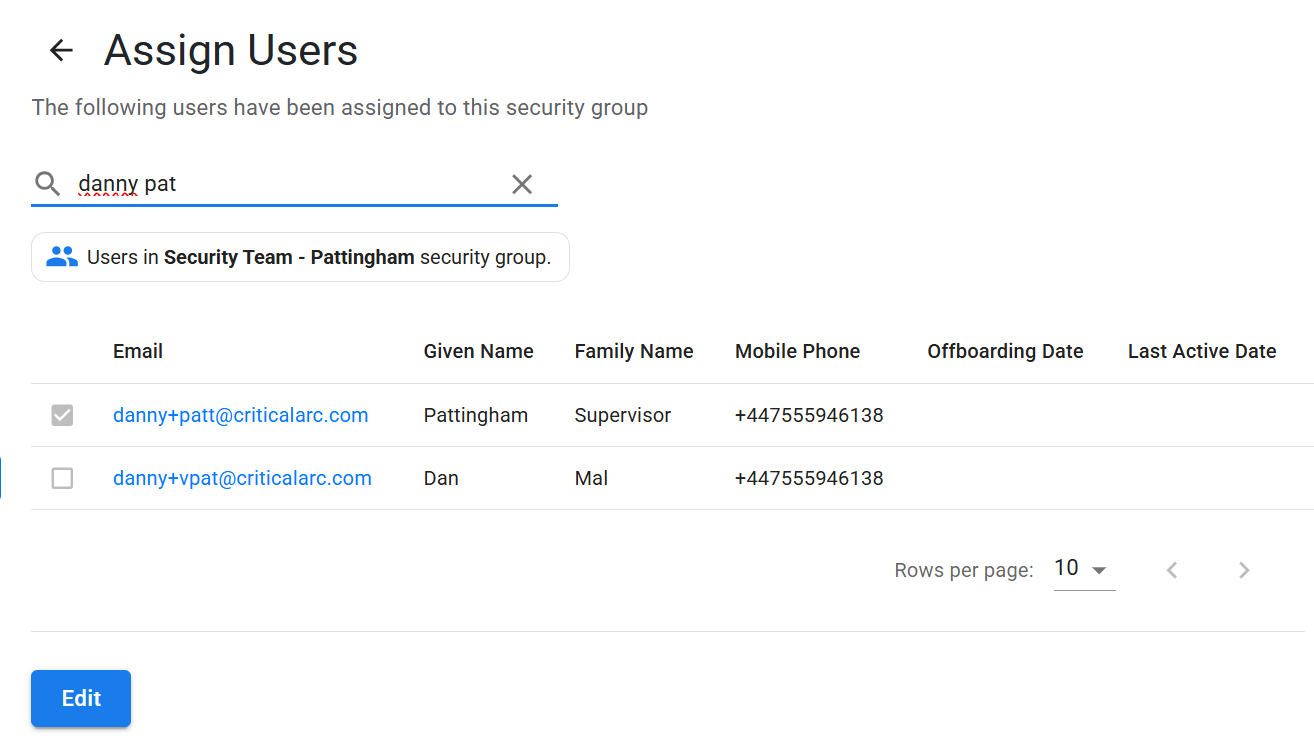Check the box for danny+vpat@criticalarc.com
1314x745 pixels.
(62, 478)
